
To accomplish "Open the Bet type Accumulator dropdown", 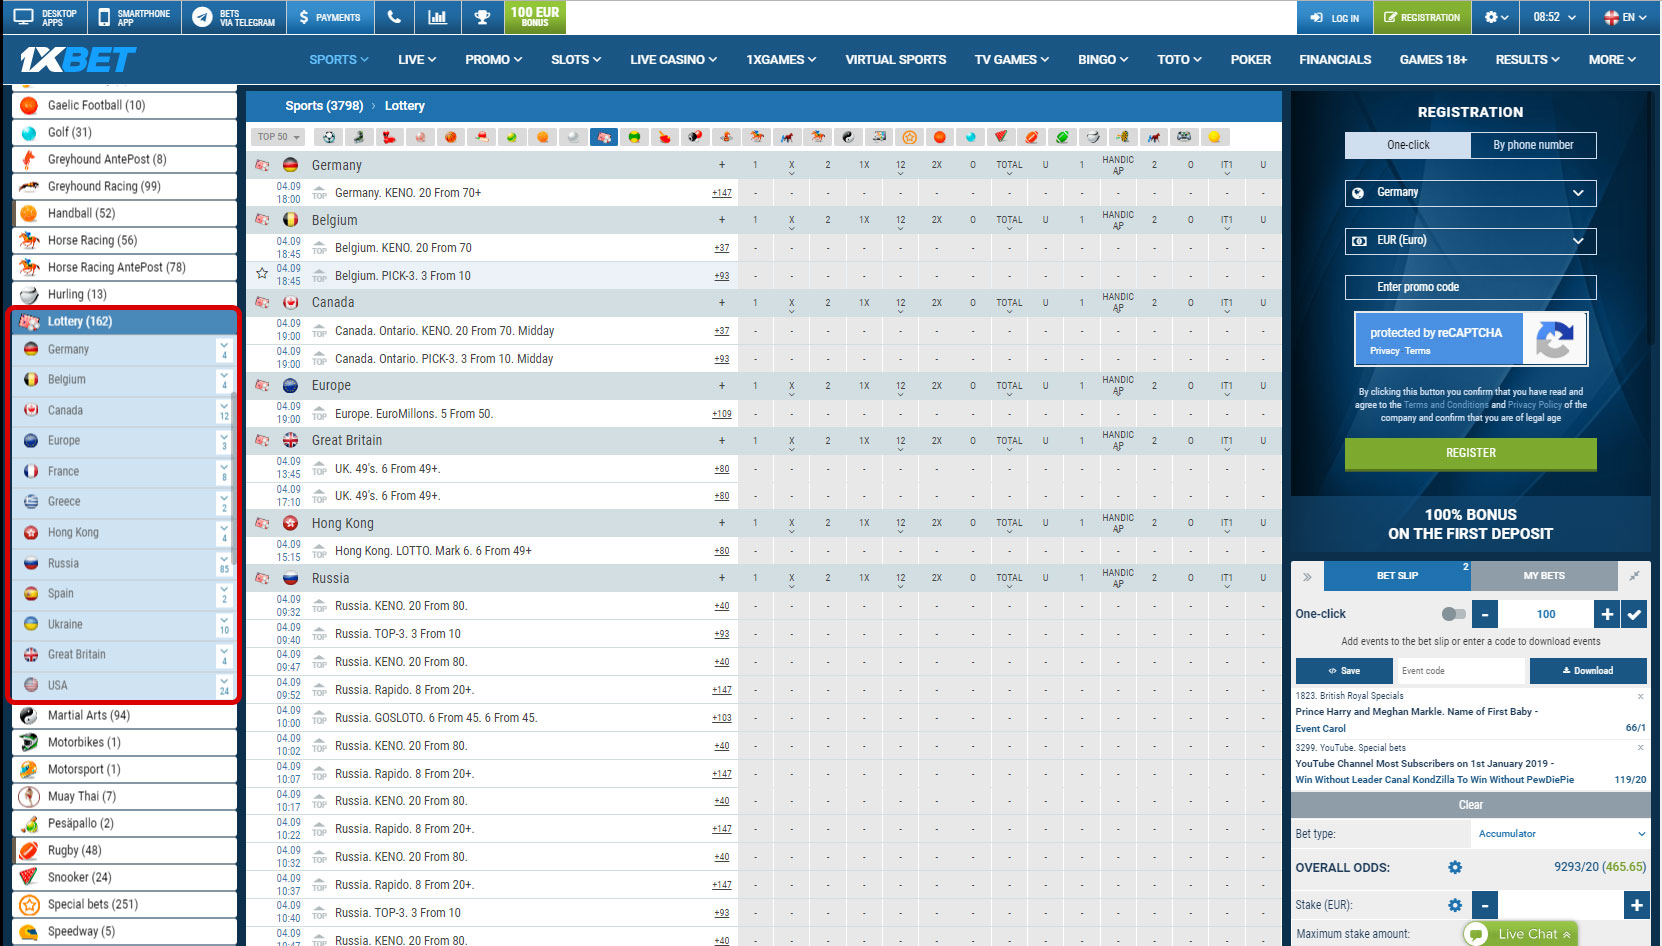I will point(1560,834).
